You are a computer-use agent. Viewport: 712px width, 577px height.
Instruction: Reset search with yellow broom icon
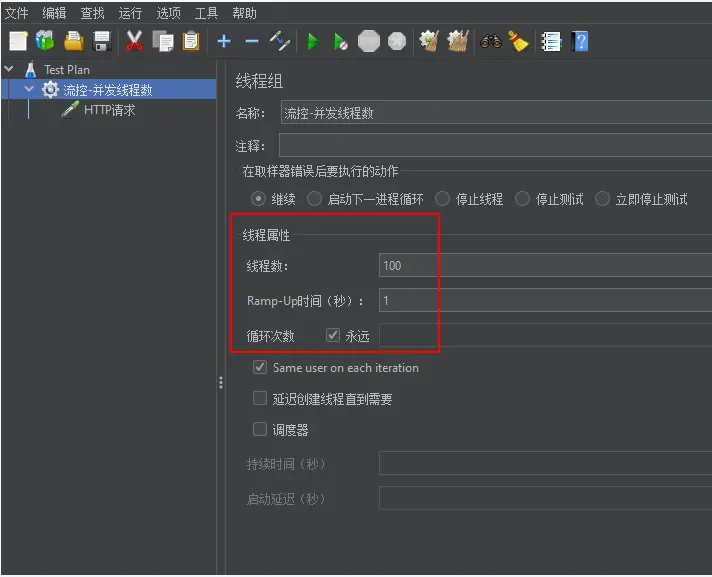(519, 41)
